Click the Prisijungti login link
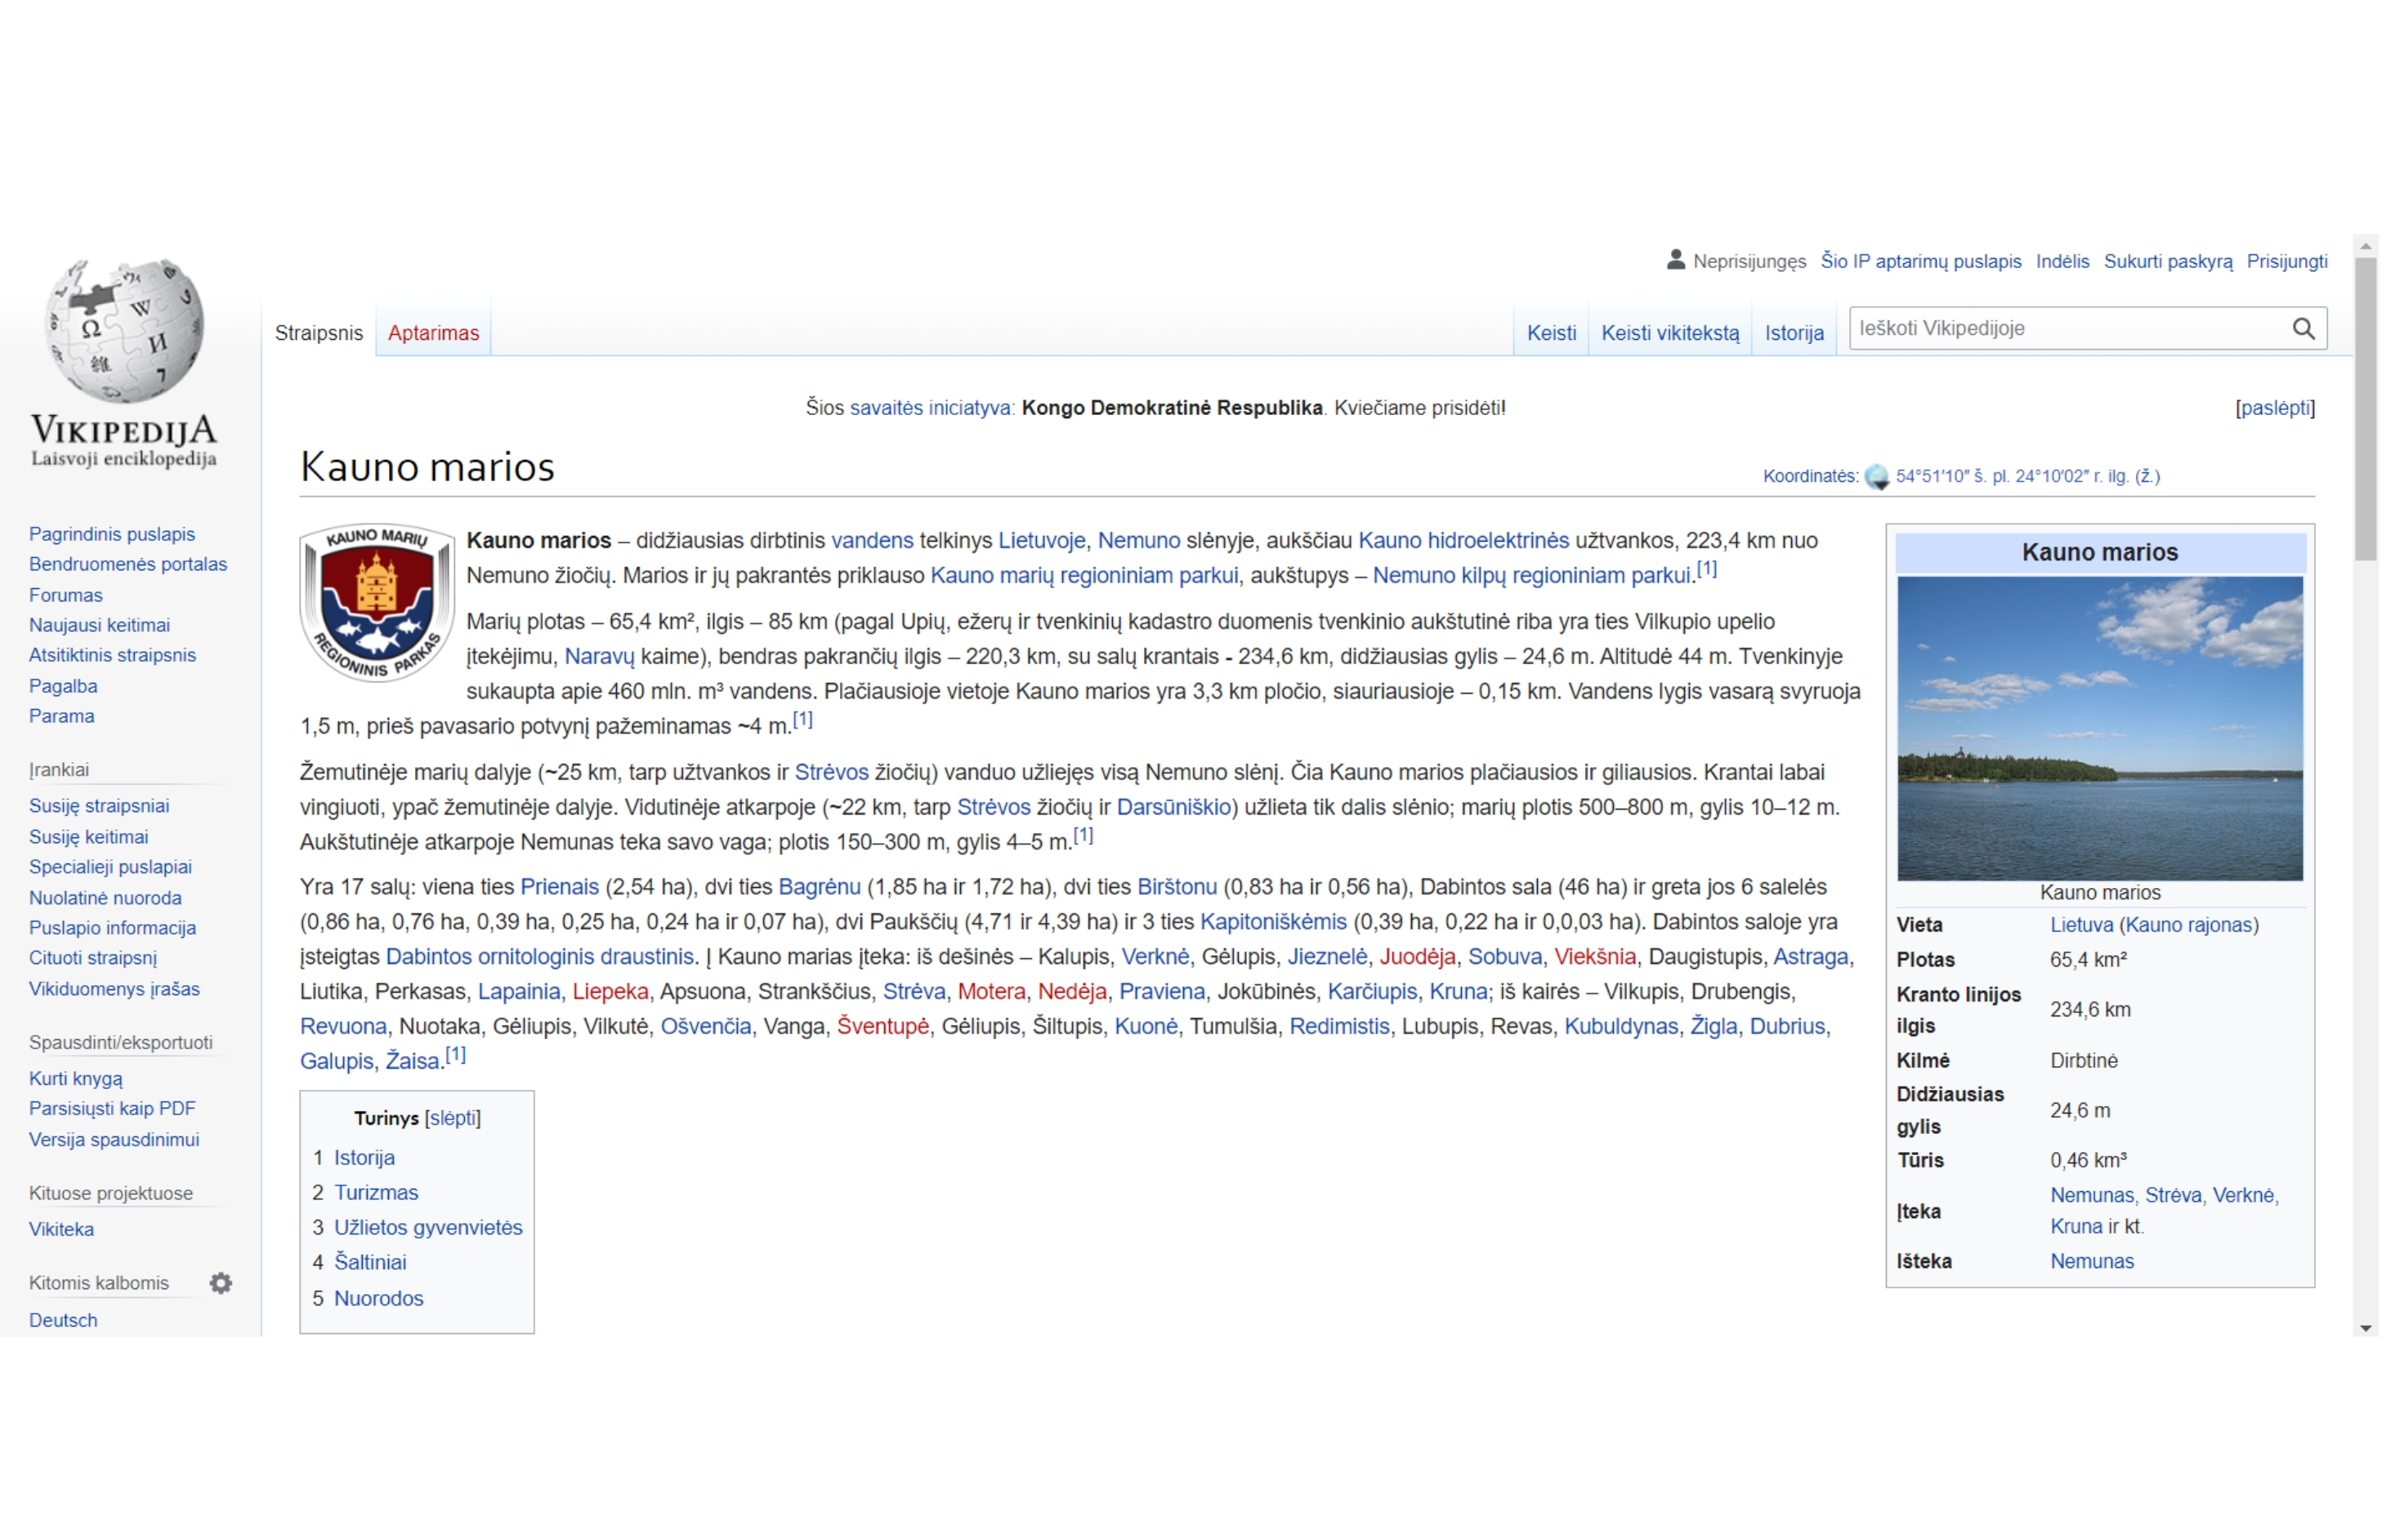Image resolution: width=2386 pixels, height=1540 pixels. coord(2286,261)
